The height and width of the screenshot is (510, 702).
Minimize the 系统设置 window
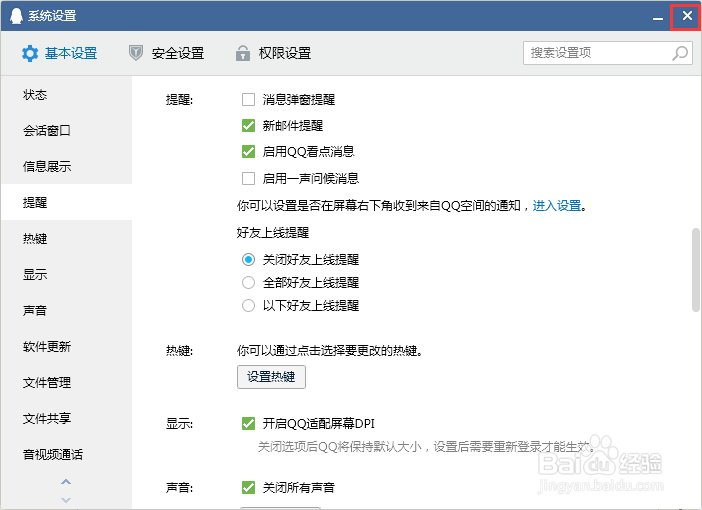658,17
